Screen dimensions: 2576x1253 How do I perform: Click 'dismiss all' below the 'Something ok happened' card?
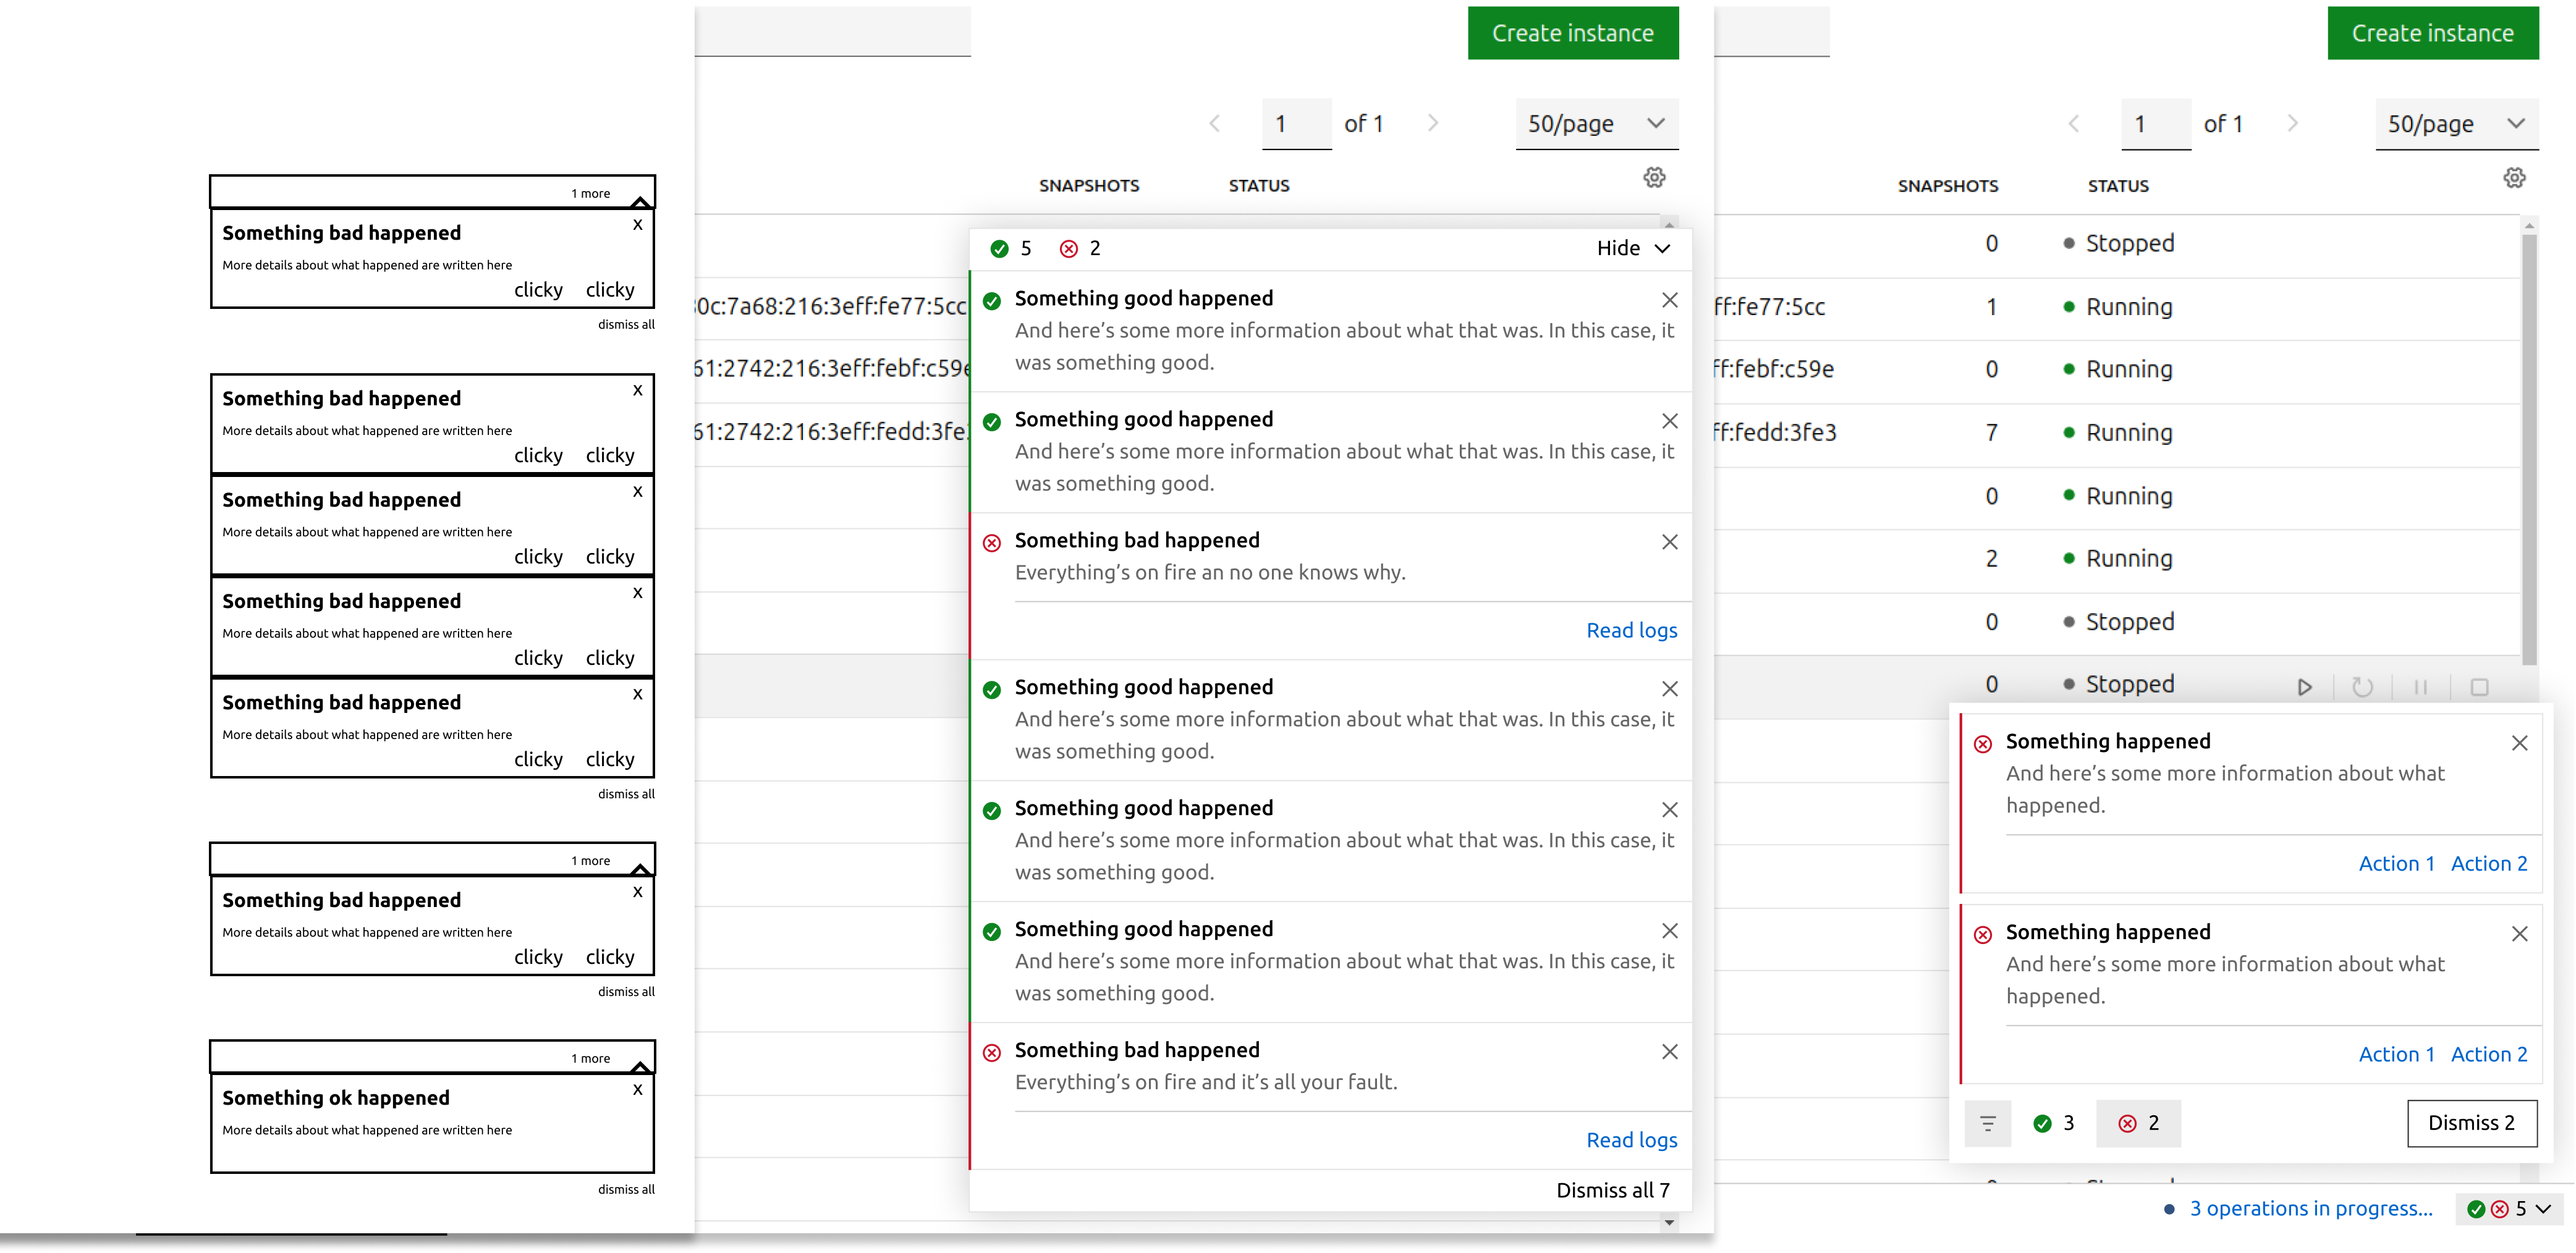tap(626, 1189)
